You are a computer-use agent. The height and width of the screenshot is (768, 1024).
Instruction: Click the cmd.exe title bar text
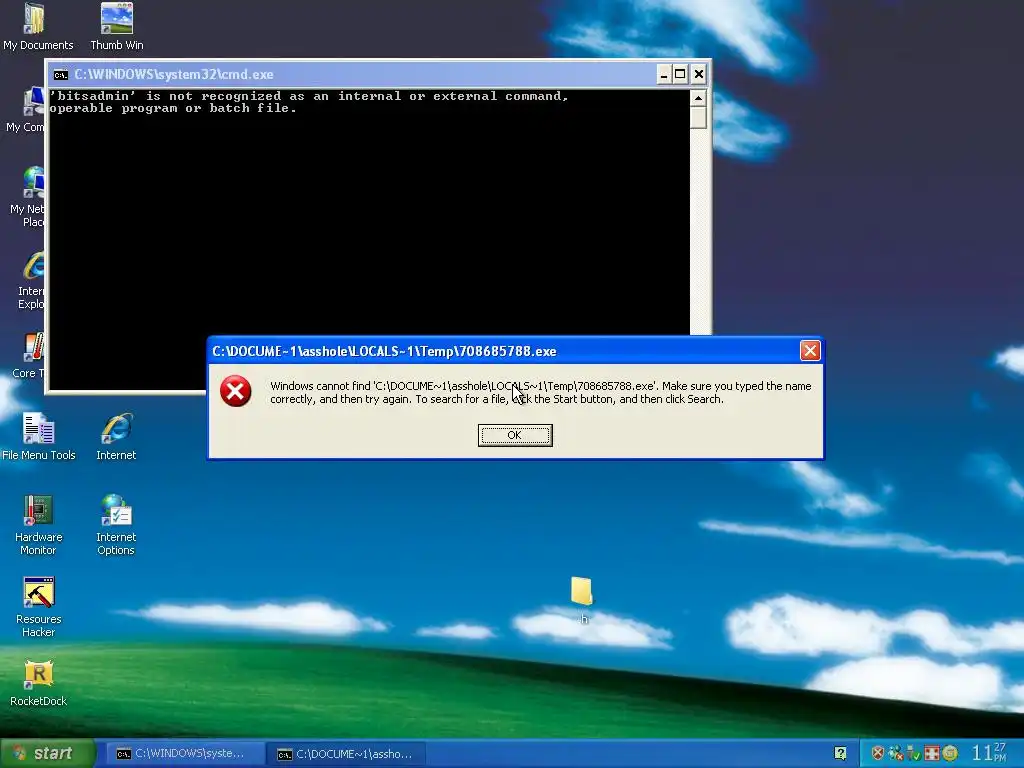(x=174, y=74)
